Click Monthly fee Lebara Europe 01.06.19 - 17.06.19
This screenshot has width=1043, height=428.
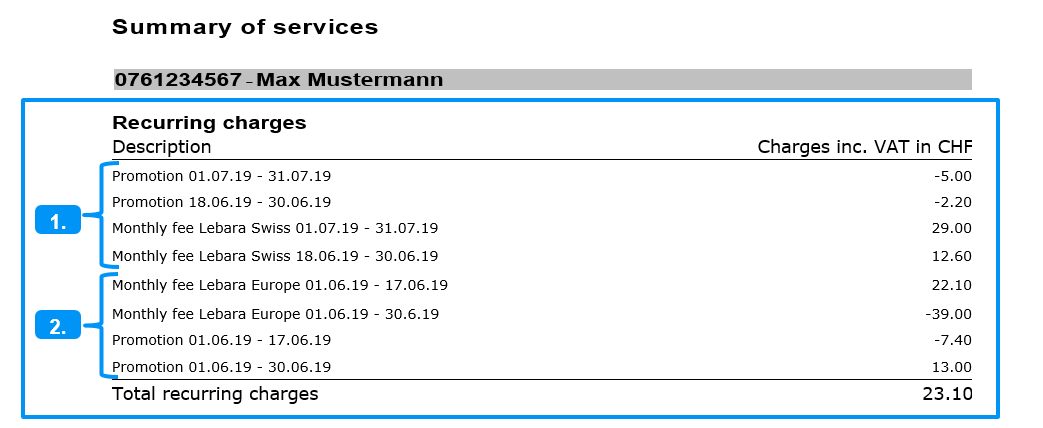tap(280, 285)
